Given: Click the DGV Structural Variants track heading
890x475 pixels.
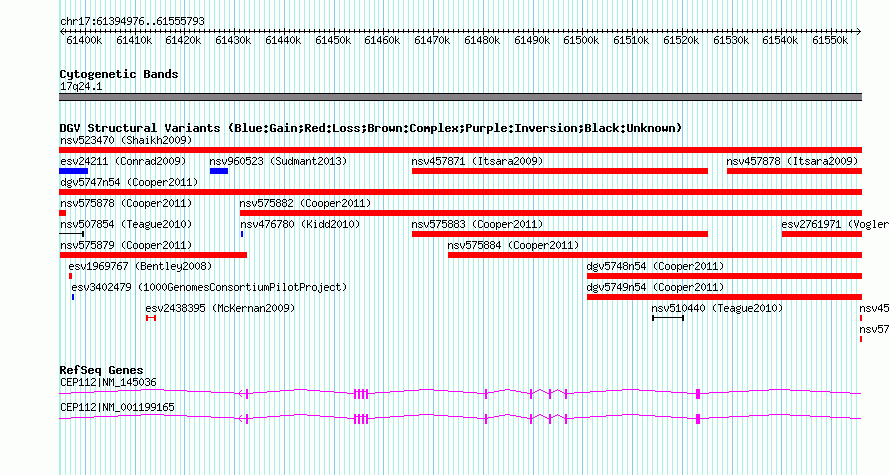Looking at the screenshot, I should pos(371,128).
